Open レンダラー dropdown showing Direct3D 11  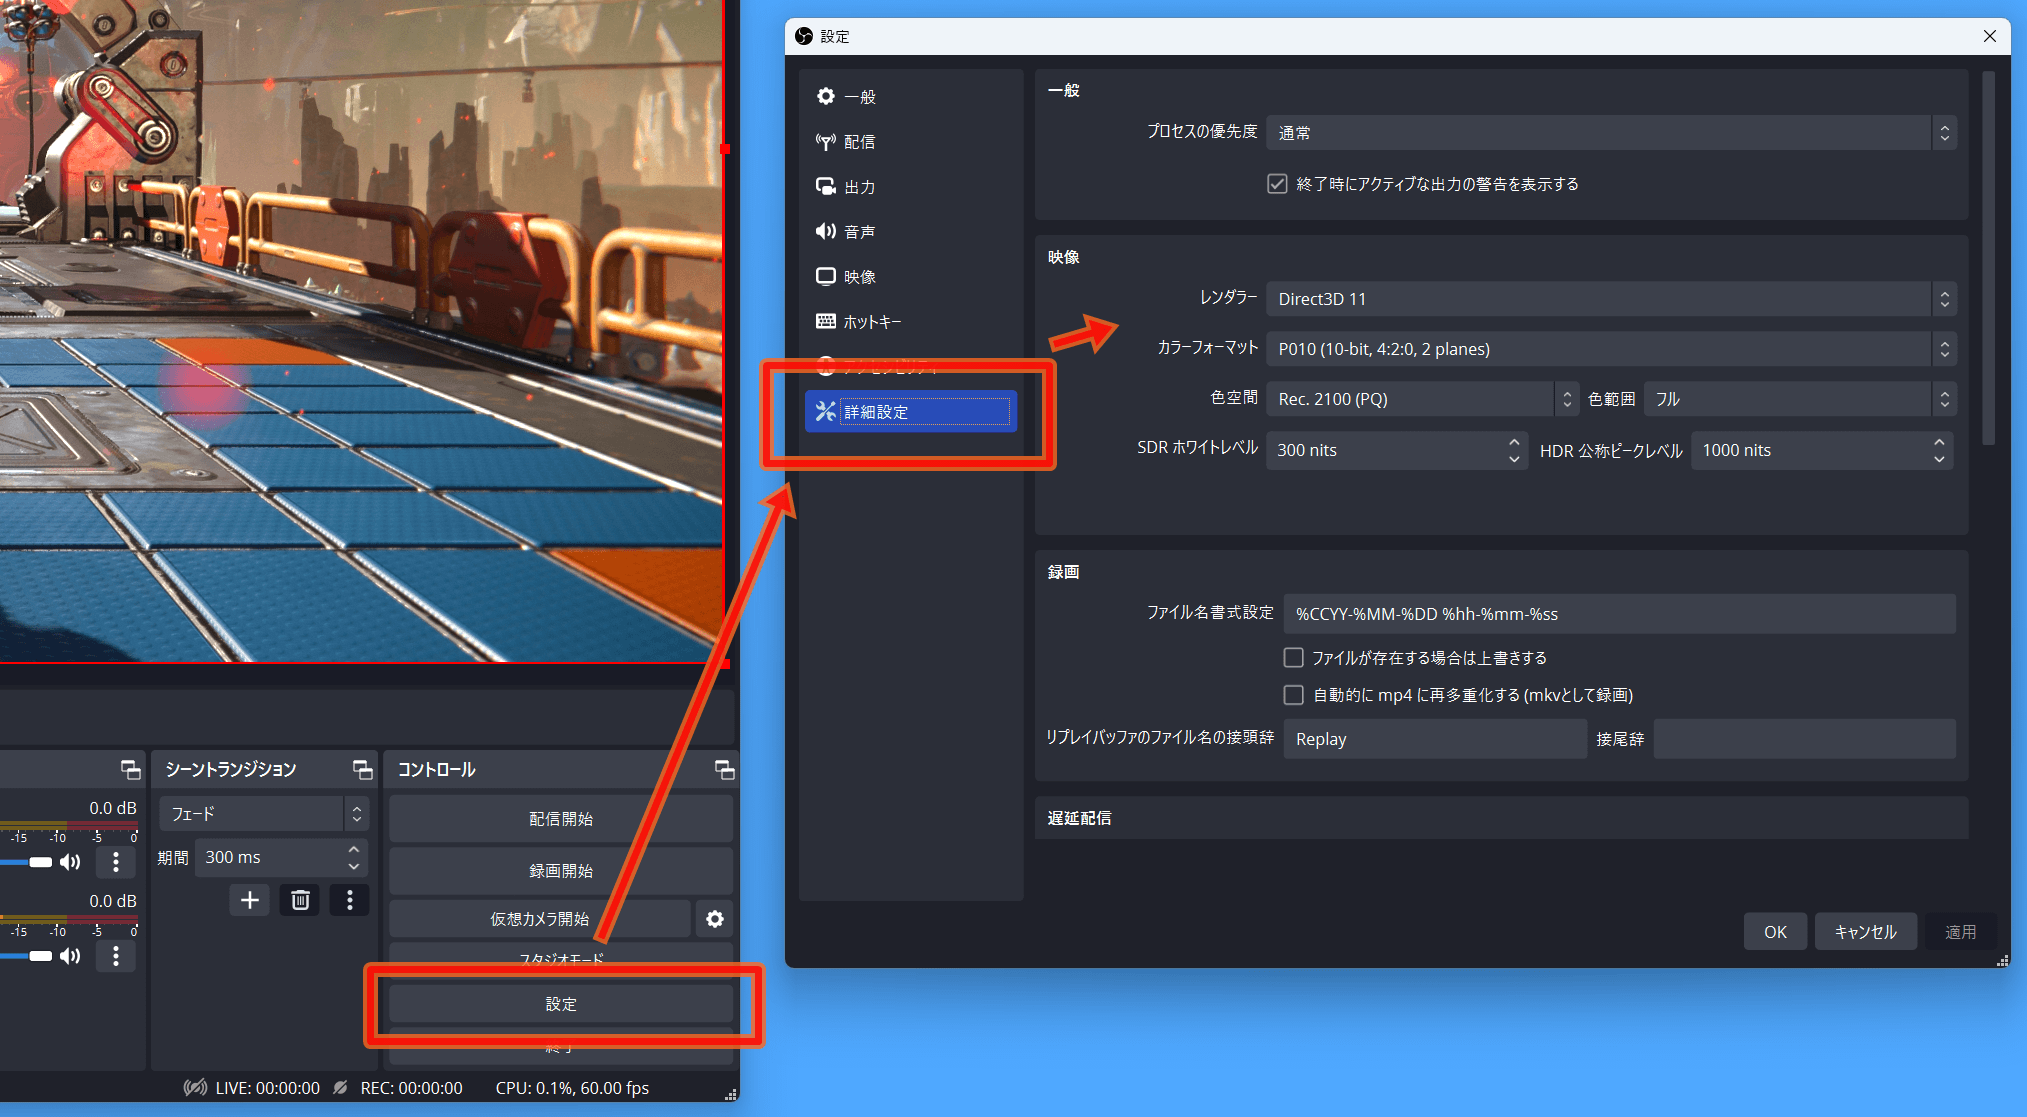1611,299
